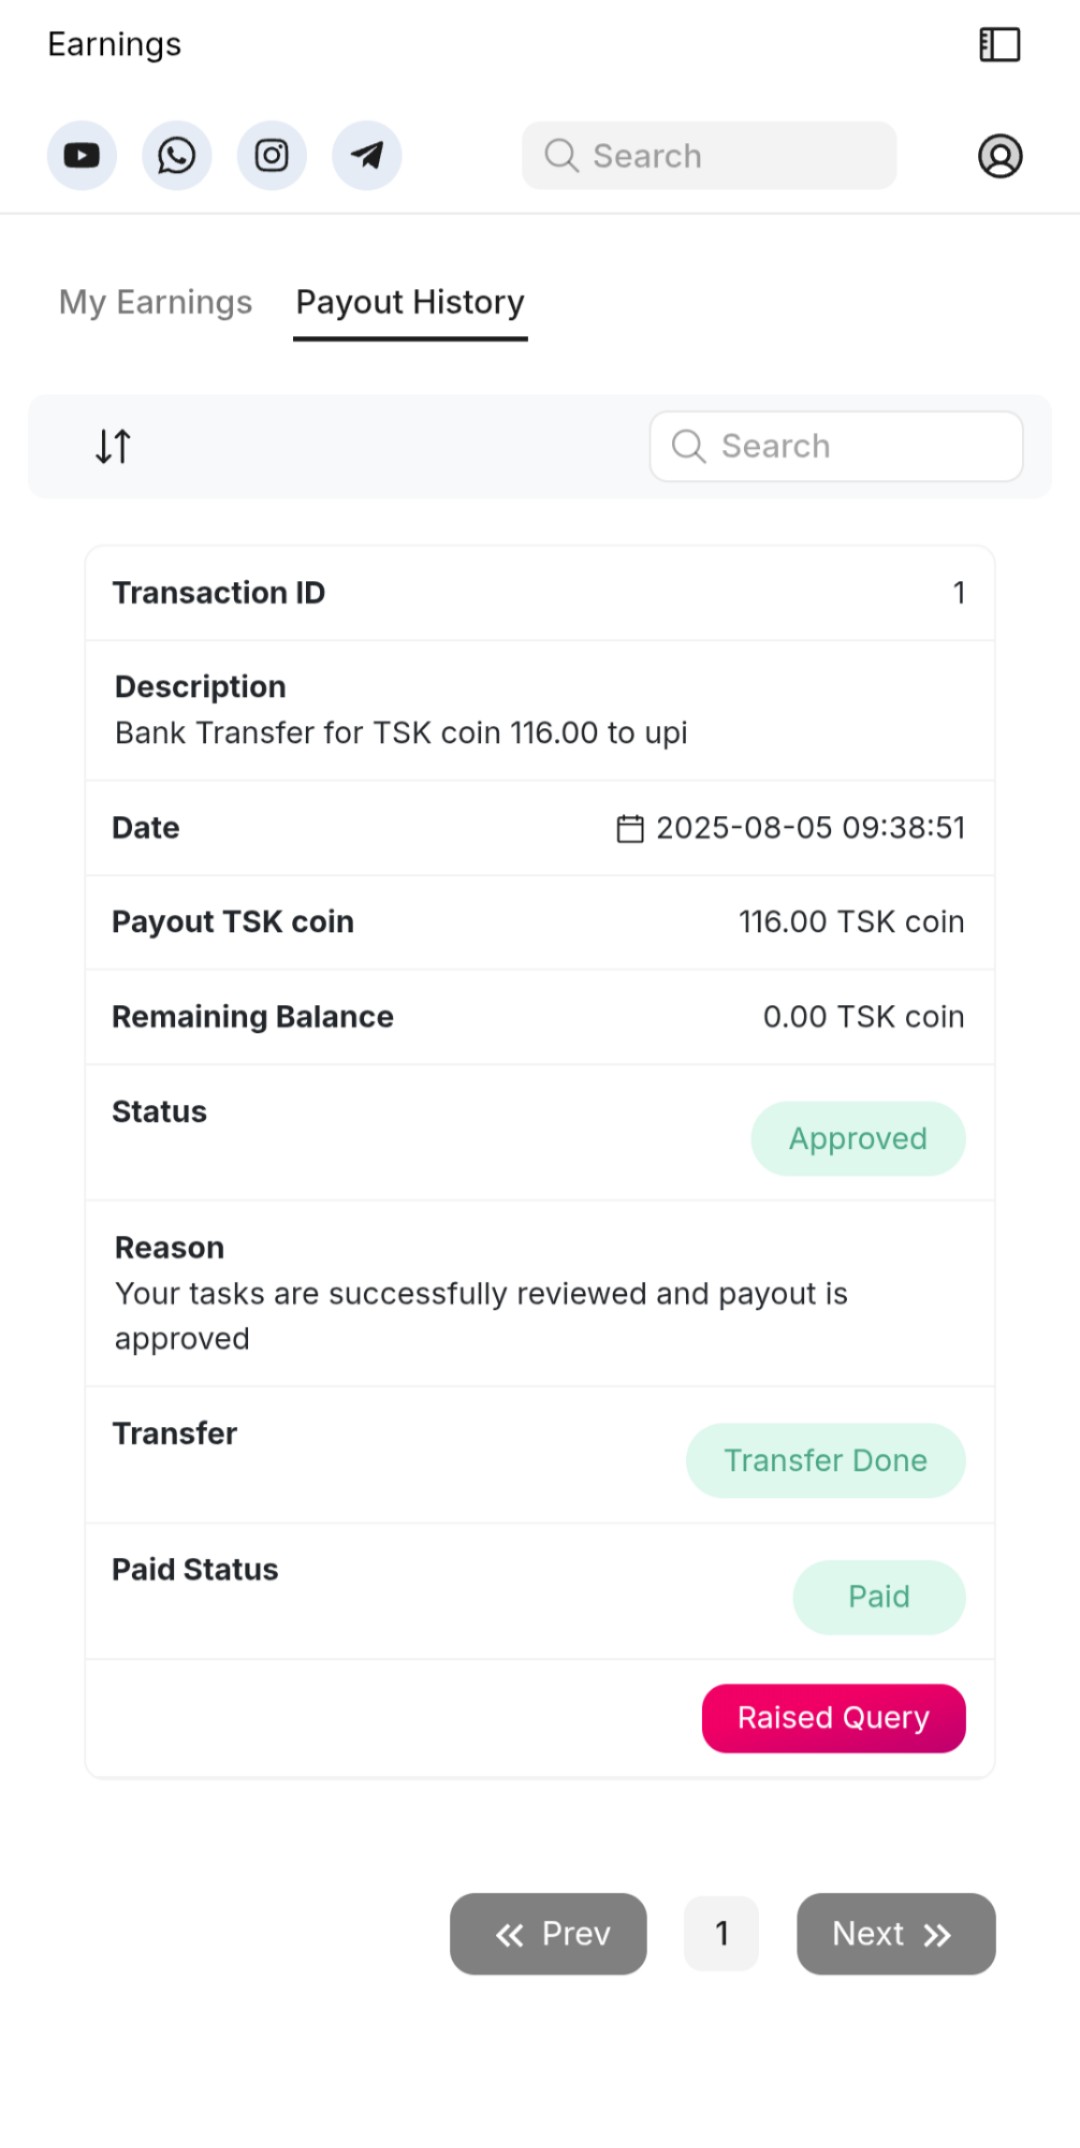Screen dimensions: 1080x2148
Task: Click the payout history Search box
Action: coord(836,446)
